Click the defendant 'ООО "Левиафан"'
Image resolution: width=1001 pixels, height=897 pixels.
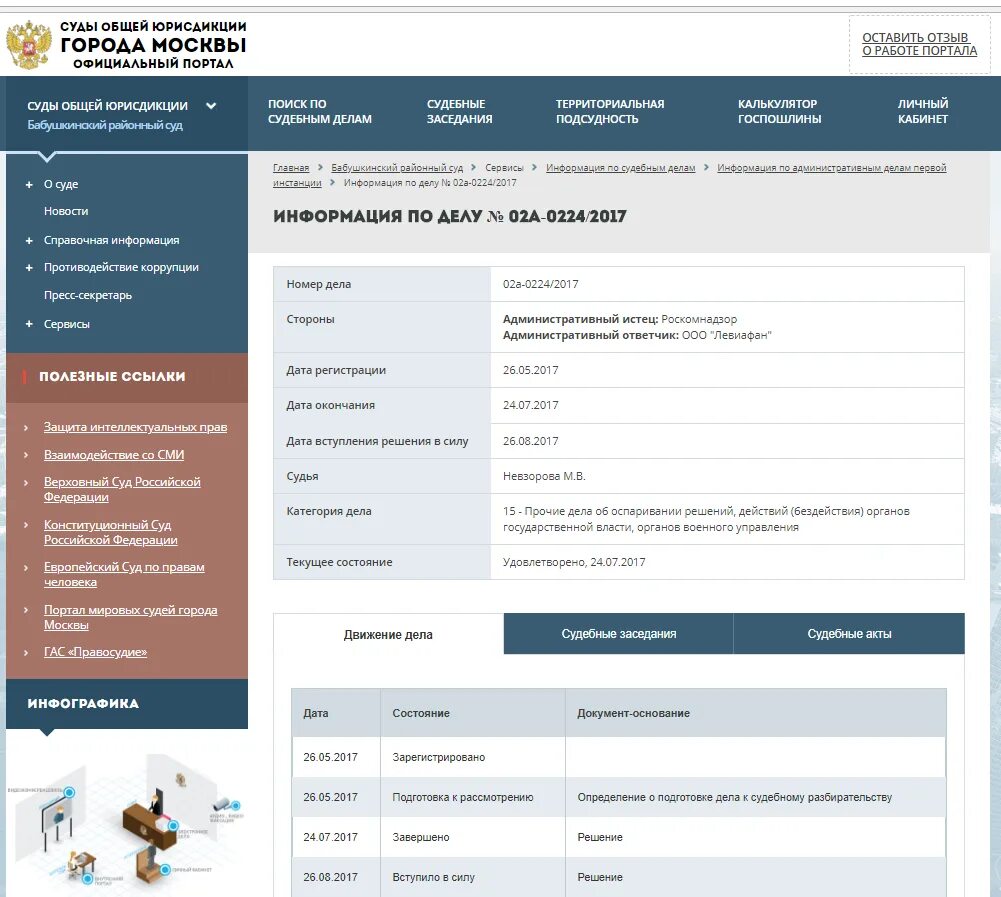tap(726, 335)
